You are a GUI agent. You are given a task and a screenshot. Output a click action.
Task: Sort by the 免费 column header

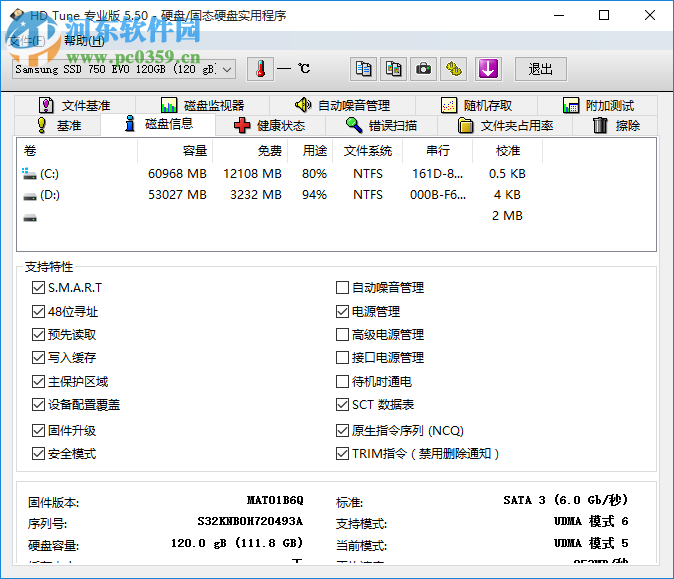pos(250,151)
